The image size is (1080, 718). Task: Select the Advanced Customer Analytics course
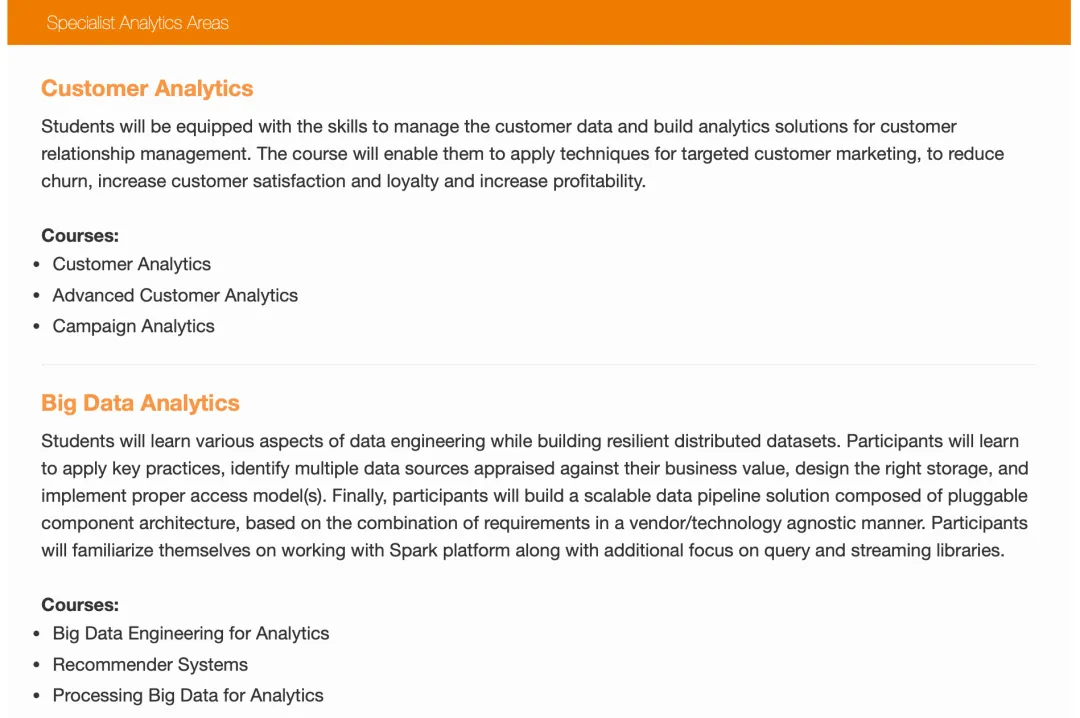[x=175, y=295]
